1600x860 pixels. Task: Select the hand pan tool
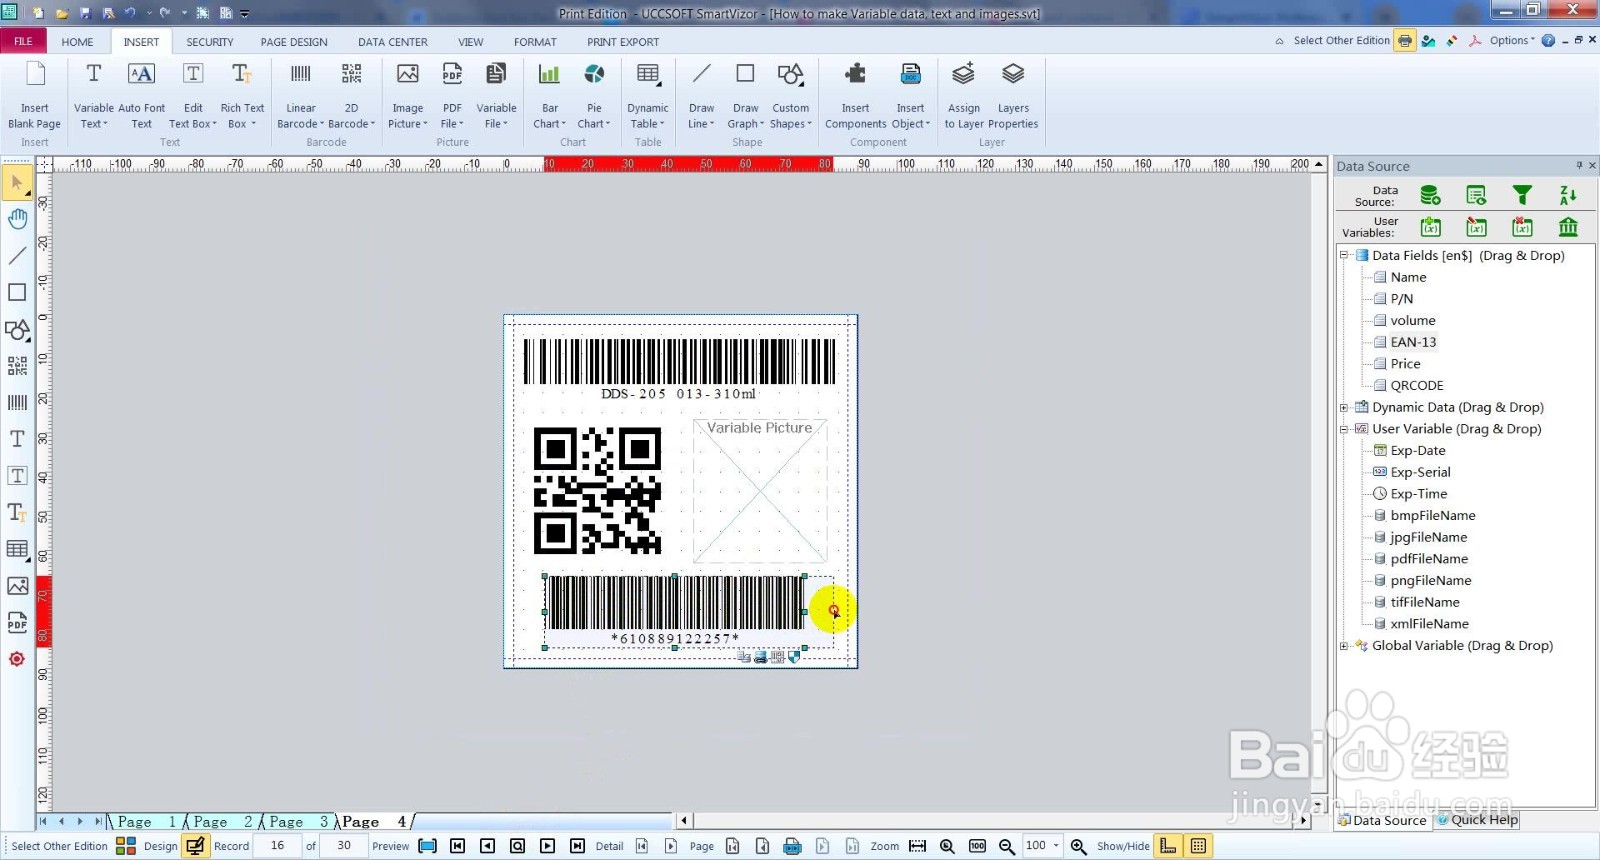[x=17, y=218]
